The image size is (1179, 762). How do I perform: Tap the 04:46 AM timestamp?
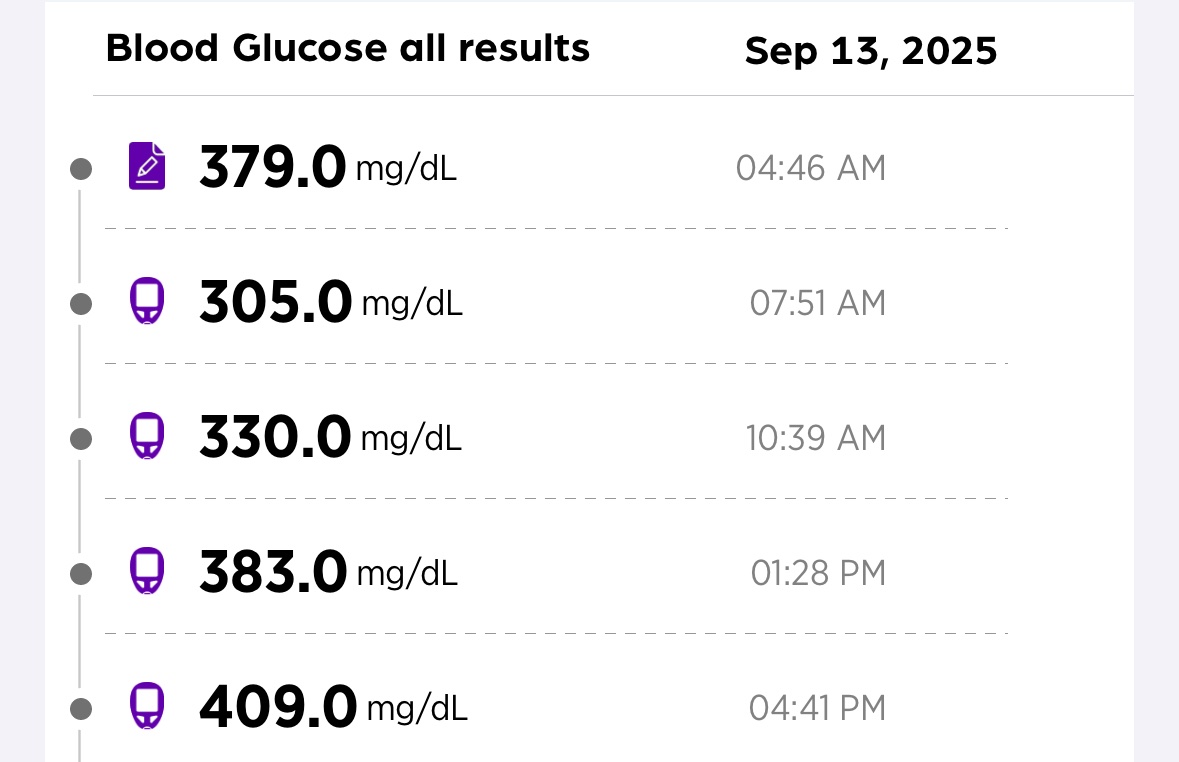coord(811,168)
